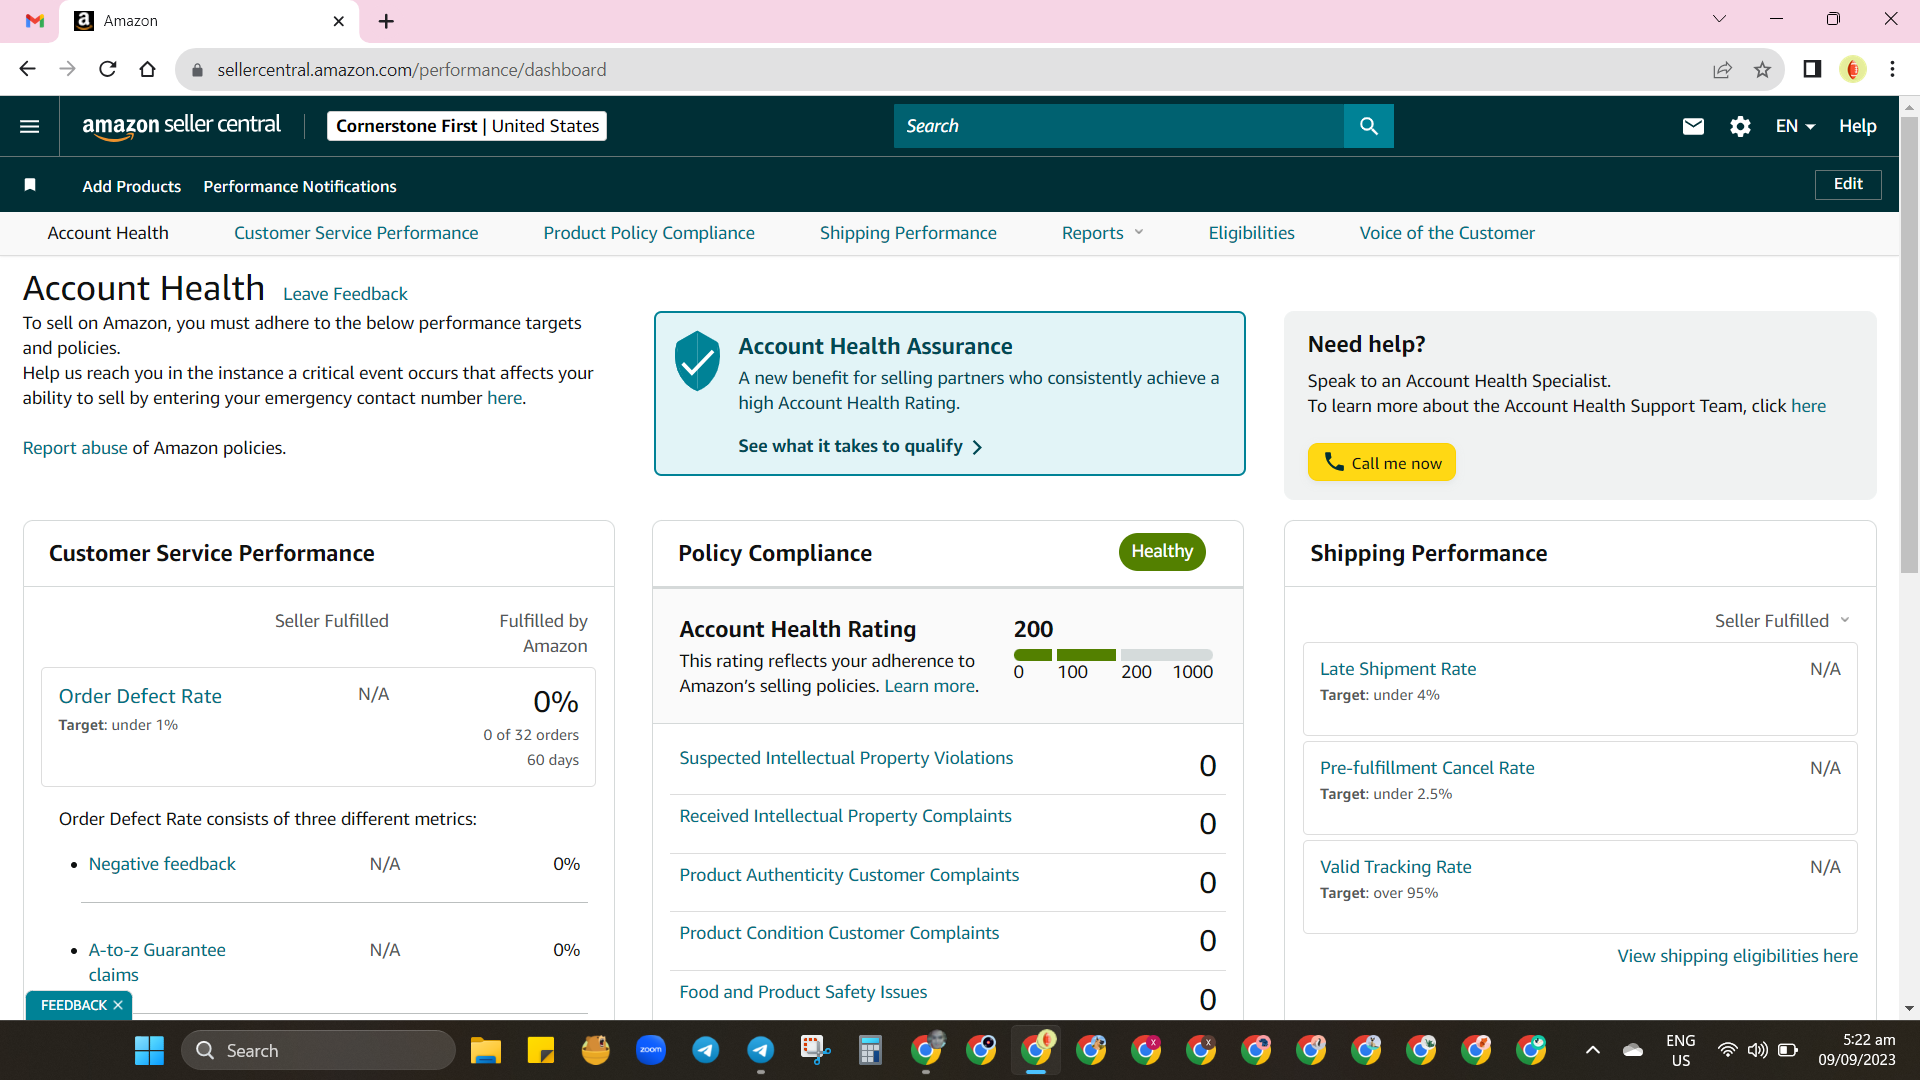Click the Account Health Rating progress bar
The image size is (1920, 1080).
tap(1113, 655)
